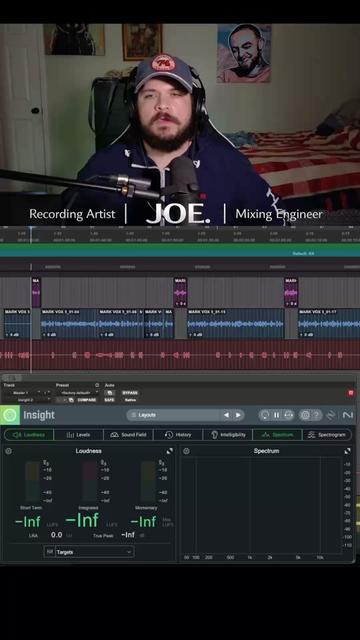Go to previous layout arrow

point(227,415)
